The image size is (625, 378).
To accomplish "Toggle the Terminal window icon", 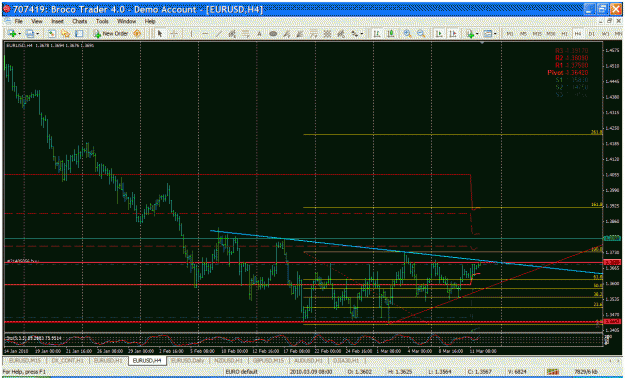I will (79, 34).
